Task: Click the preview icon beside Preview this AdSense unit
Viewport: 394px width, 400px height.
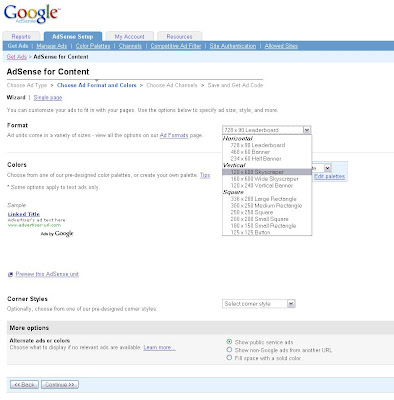Action: 10,274
